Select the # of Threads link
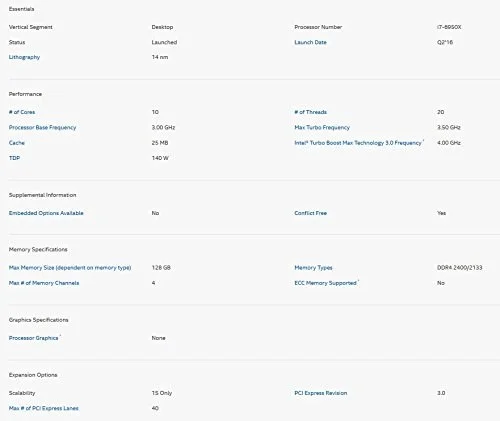Screen dimensions: 500x421 310,112
